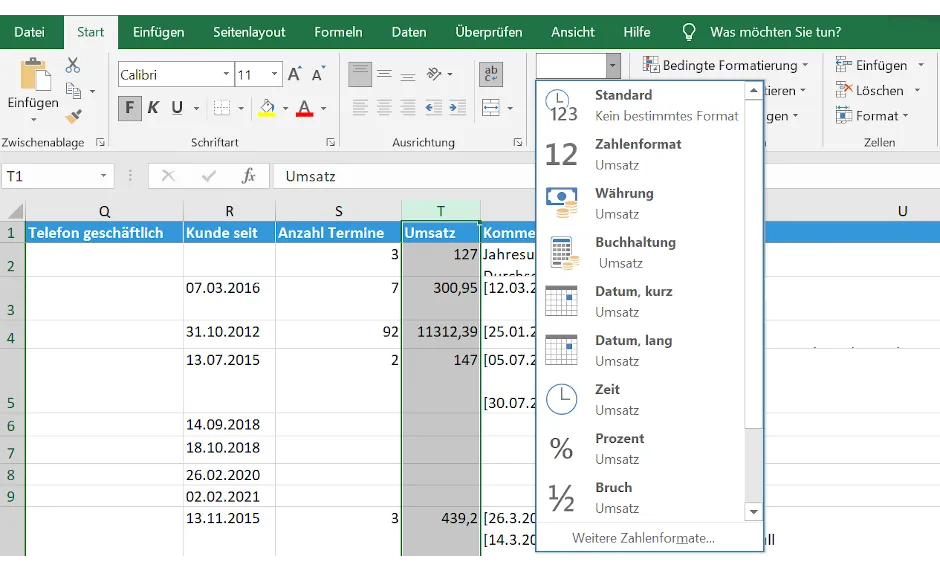Viewport: 940px width, 570px height.
Task: Toggle bold formatting with the F button
Action: click(x=129, y=108)
